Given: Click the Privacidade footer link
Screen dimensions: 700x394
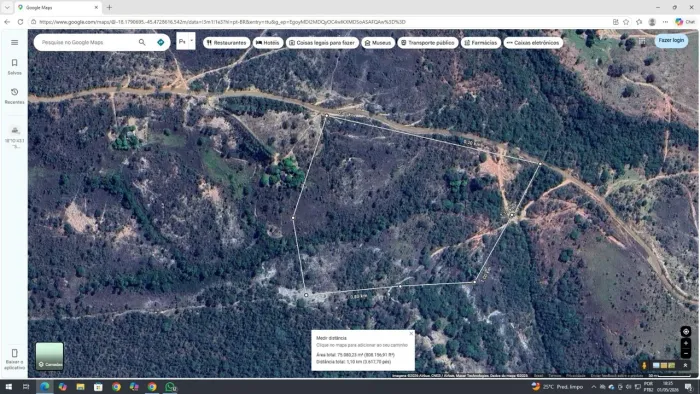Looking at the screenshot, I should tap(575, 376).
